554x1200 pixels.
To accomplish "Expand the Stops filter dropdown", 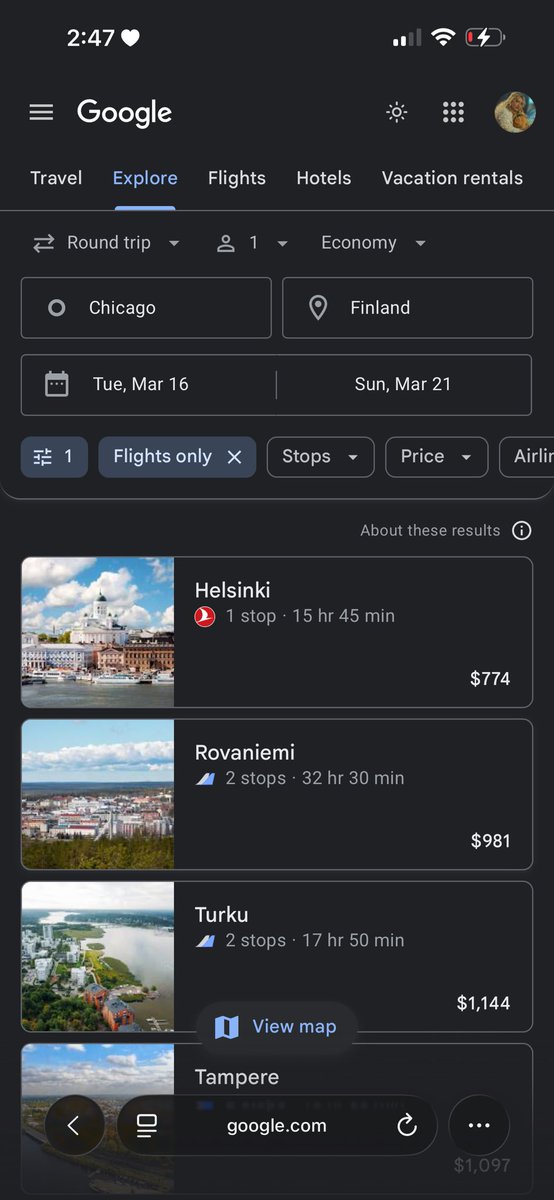I will [x=320, y=457].
